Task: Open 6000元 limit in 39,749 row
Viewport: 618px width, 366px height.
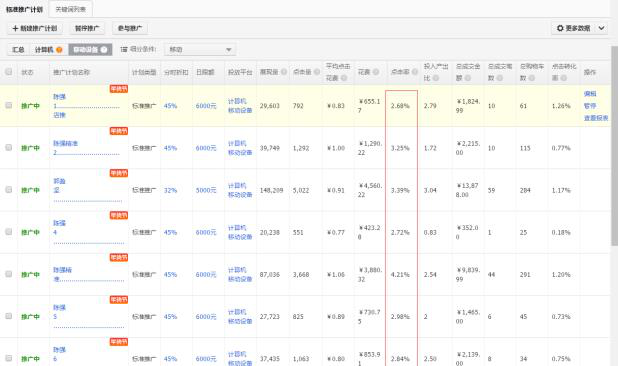Action: click(206, 148)
